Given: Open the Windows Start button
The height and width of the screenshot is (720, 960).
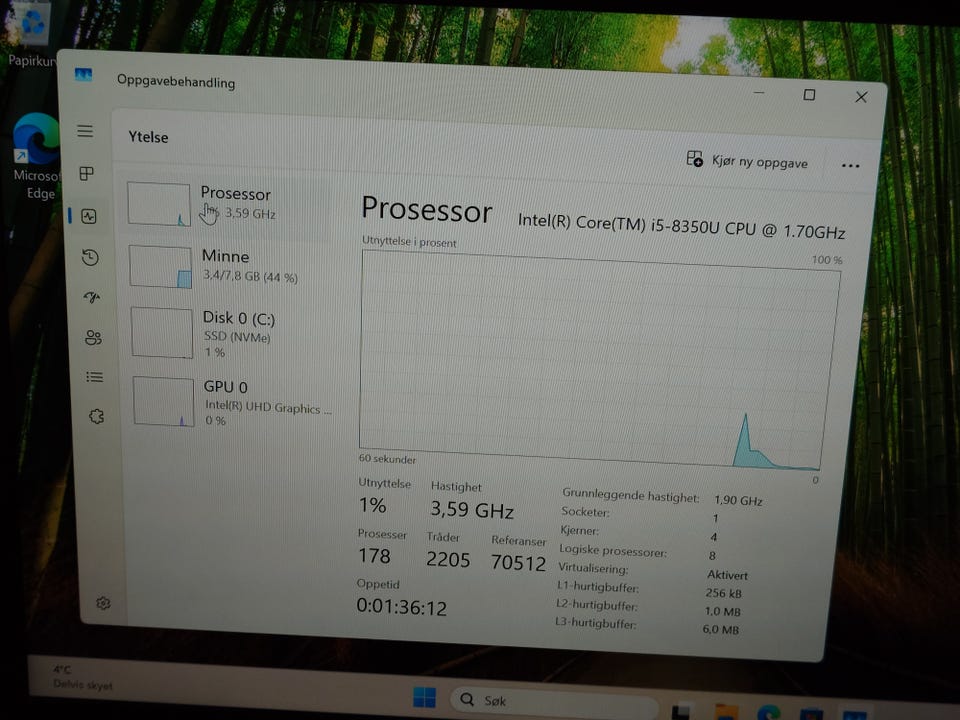Looking at the screenshot, I should 424,697.
